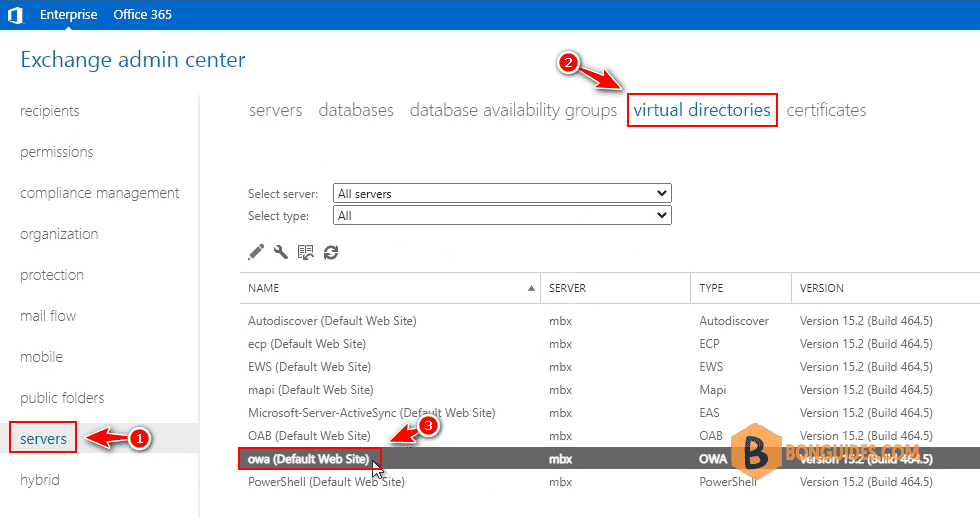Switch to virtual directories tab
980x517 pixels.
click(702, 110)
